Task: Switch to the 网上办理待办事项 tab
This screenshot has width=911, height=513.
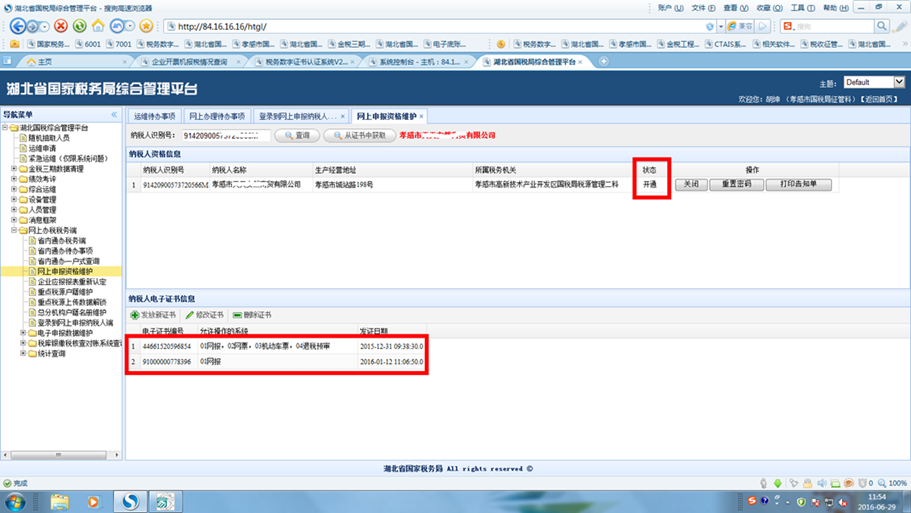Action: [217, 116]
